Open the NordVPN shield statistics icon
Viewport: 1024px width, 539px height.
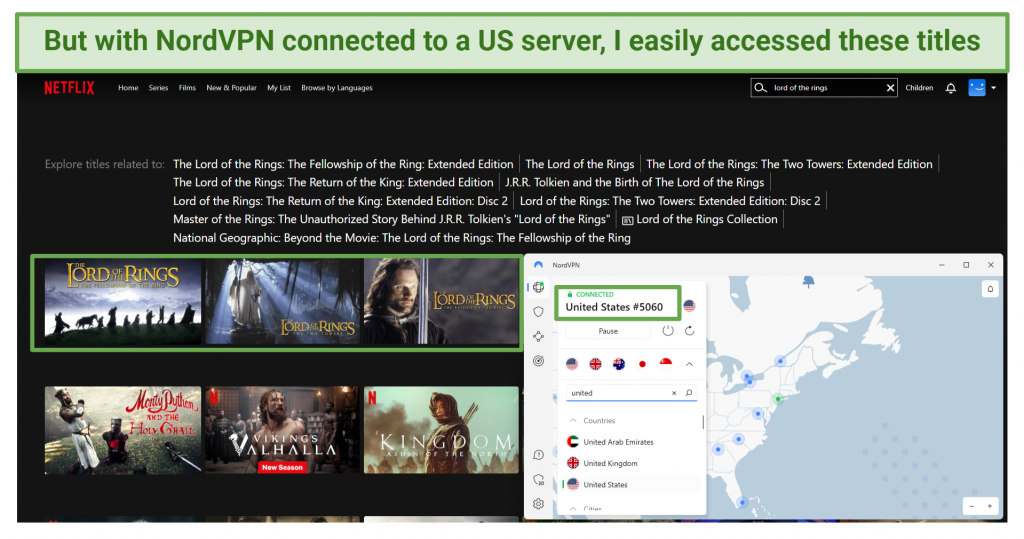538,480
